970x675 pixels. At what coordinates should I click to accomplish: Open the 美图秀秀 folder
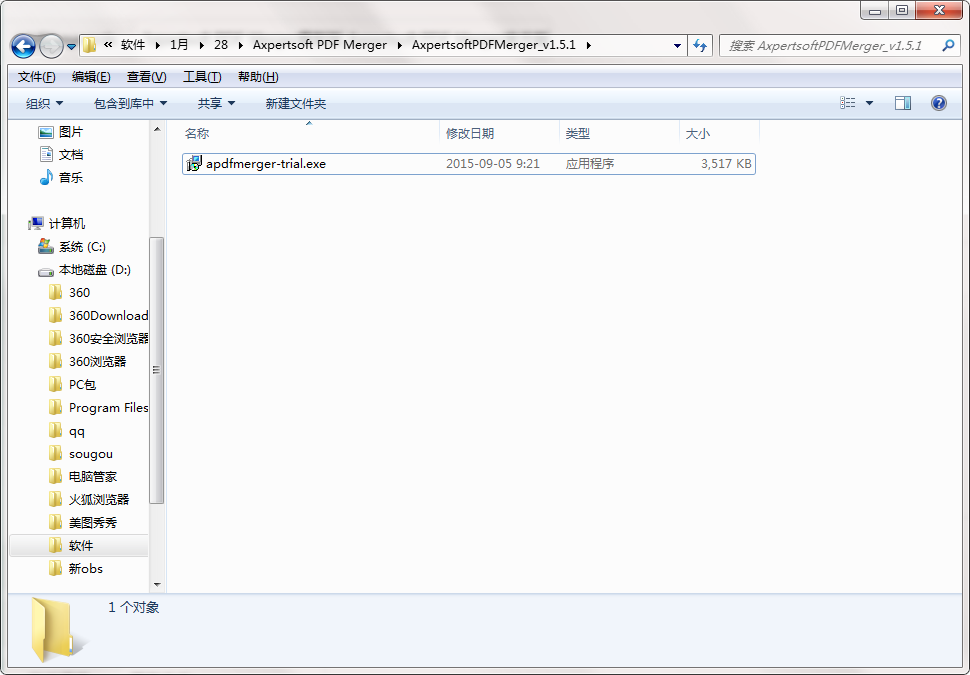[x=83, y=522]
